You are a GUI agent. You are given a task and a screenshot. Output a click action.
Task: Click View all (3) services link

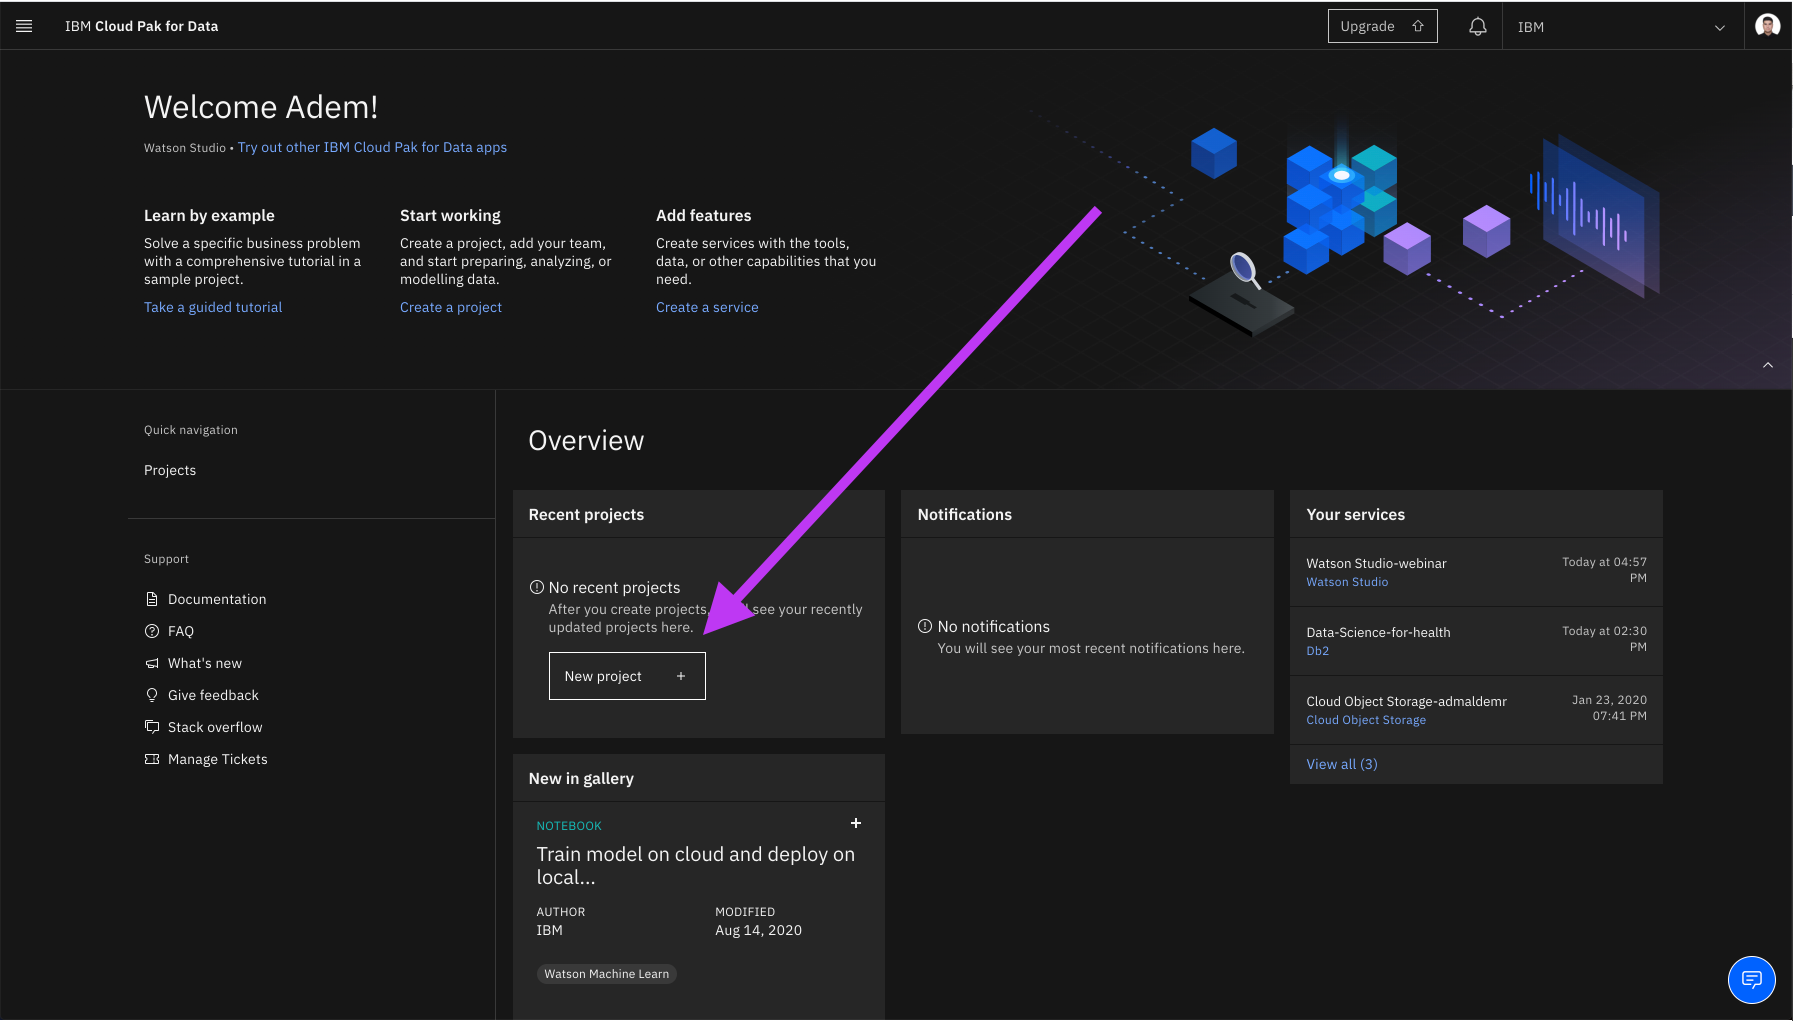pyautogui.click(x=1342, y=764)
